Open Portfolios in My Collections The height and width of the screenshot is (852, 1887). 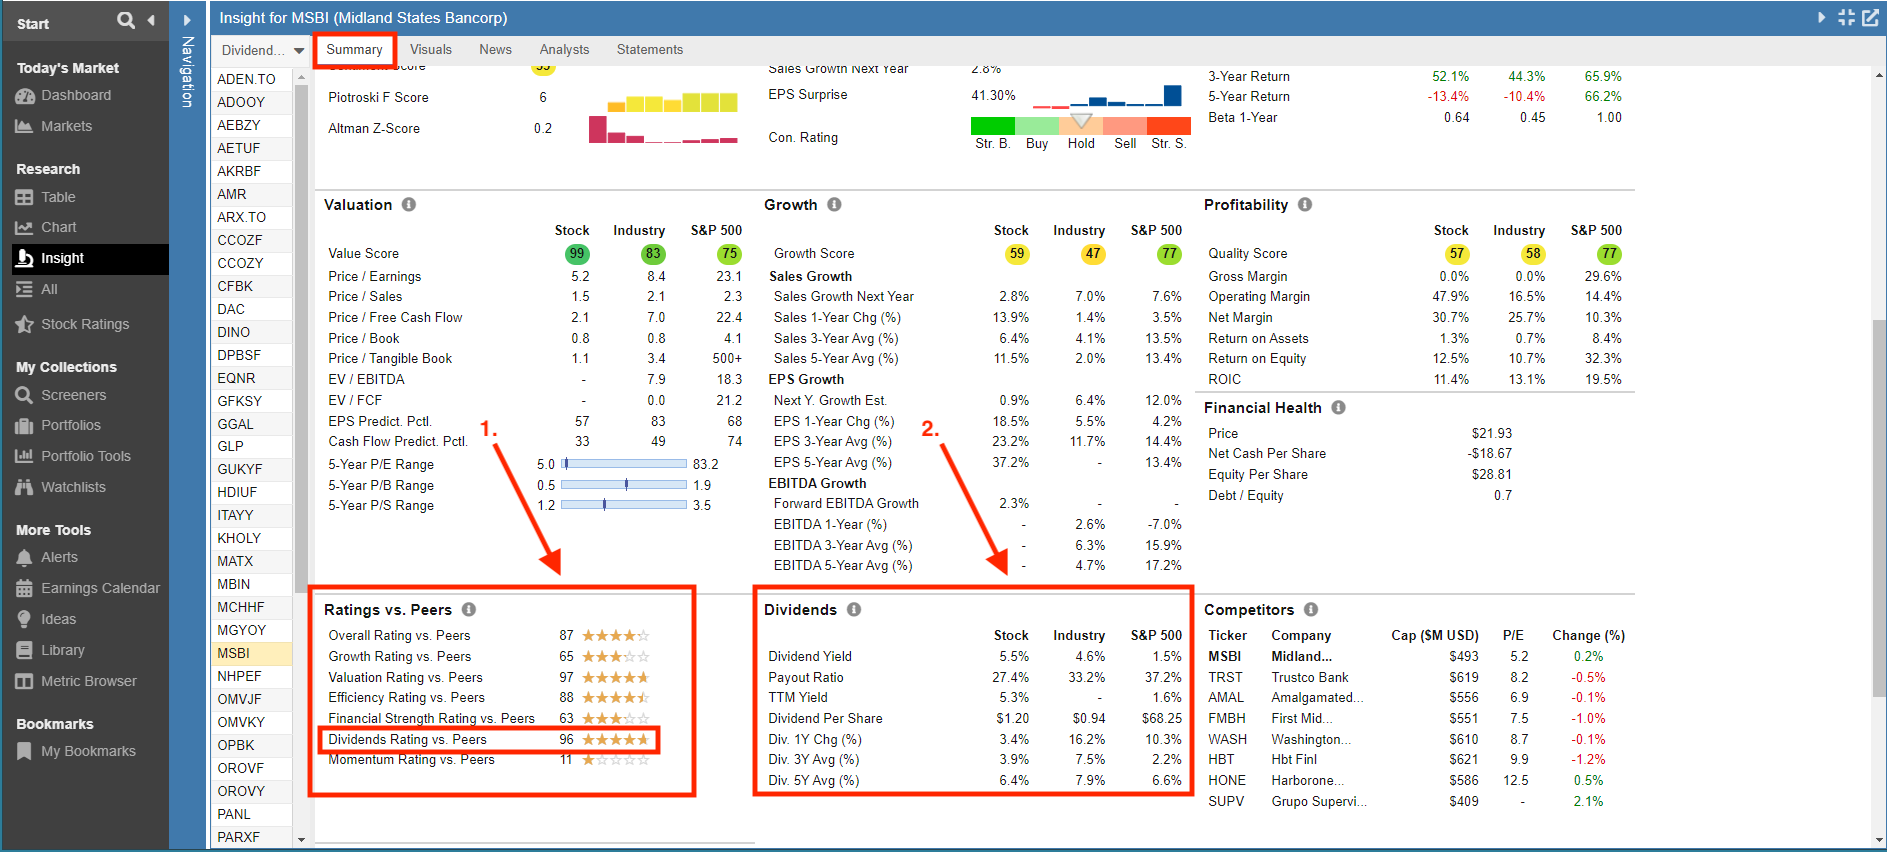click(x=70, y=425)
